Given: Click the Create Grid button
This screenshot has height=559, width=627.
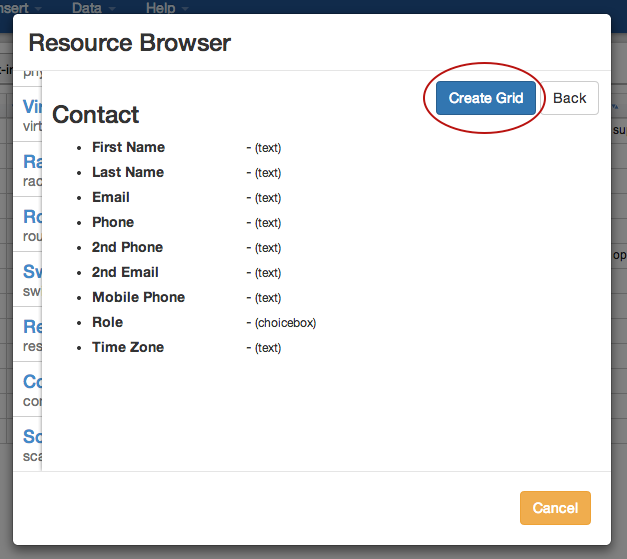Looking at the screenshot, I should click(485, 98).
